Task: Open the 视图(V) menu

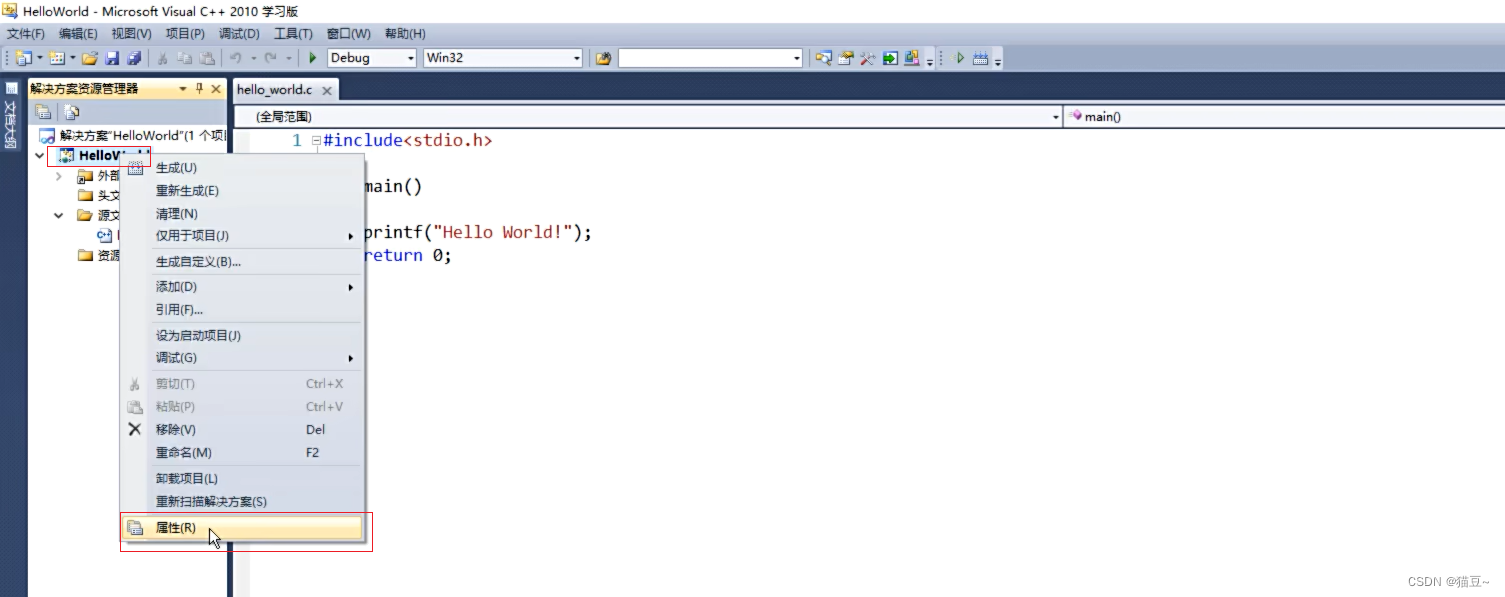Action: tap(131, 34)
